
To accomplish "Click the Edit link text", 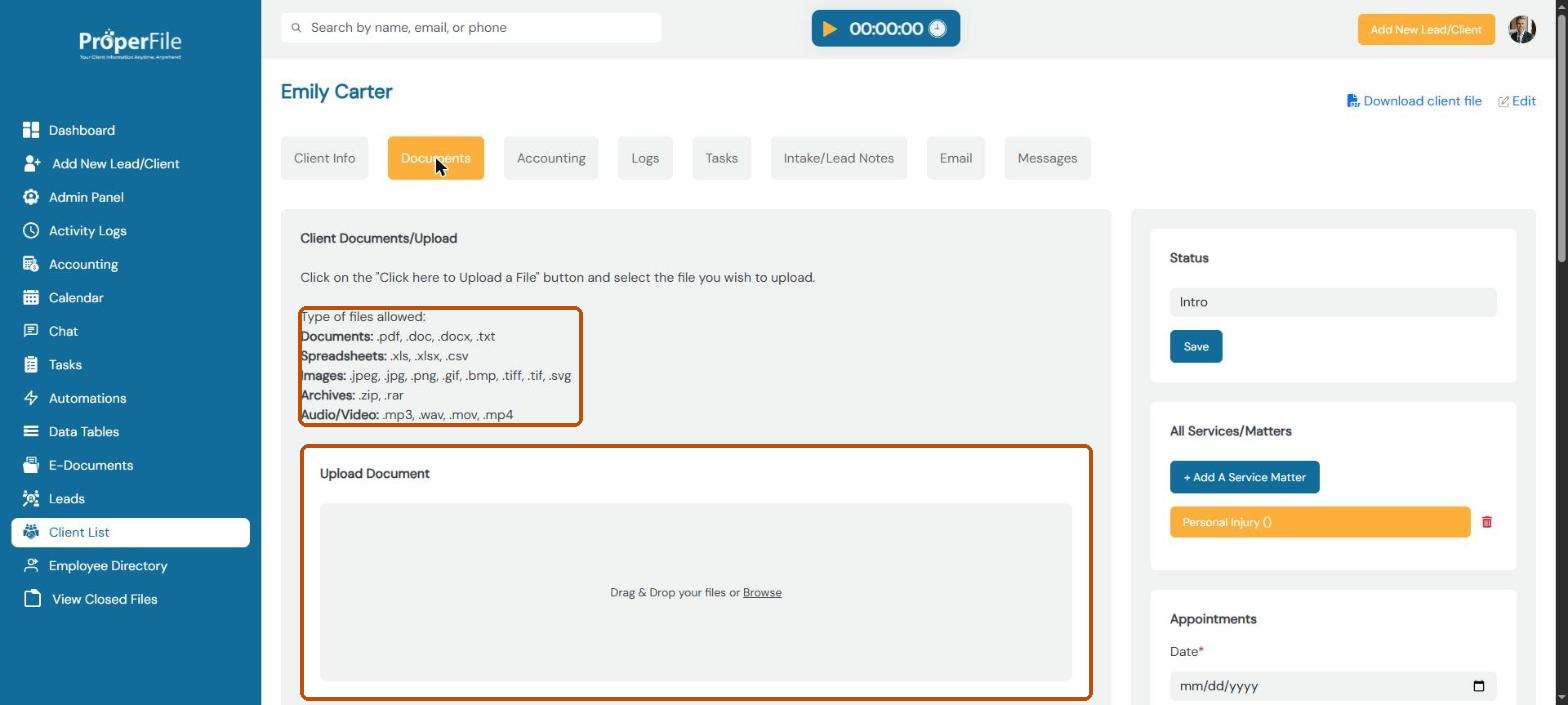I will (x=1524, y=101).
